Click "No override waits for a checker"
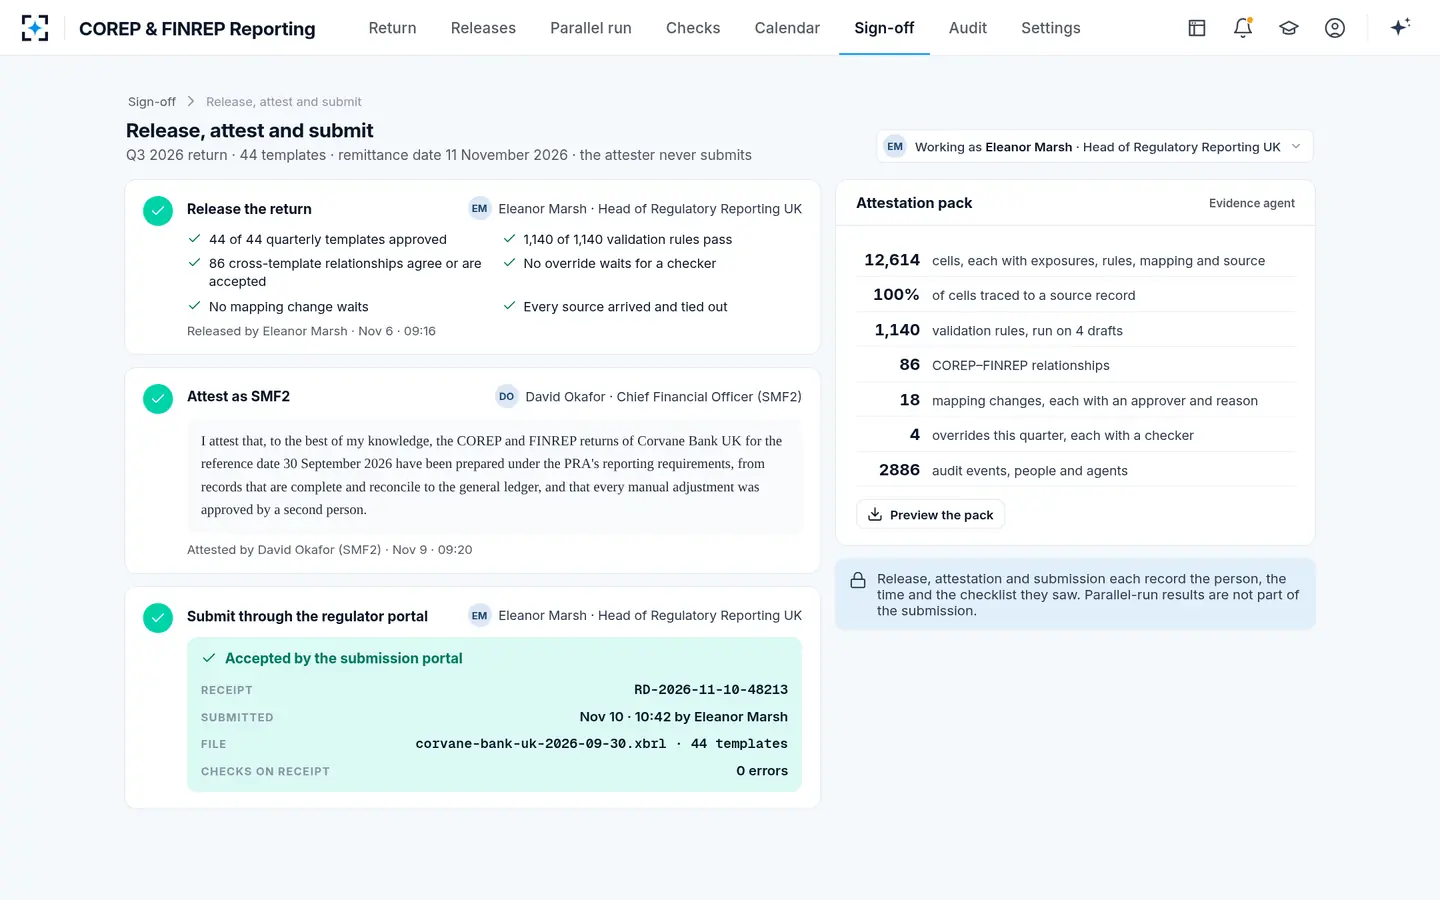Image resolution: width=1440 pixels, height=900 pixels. 620,264
